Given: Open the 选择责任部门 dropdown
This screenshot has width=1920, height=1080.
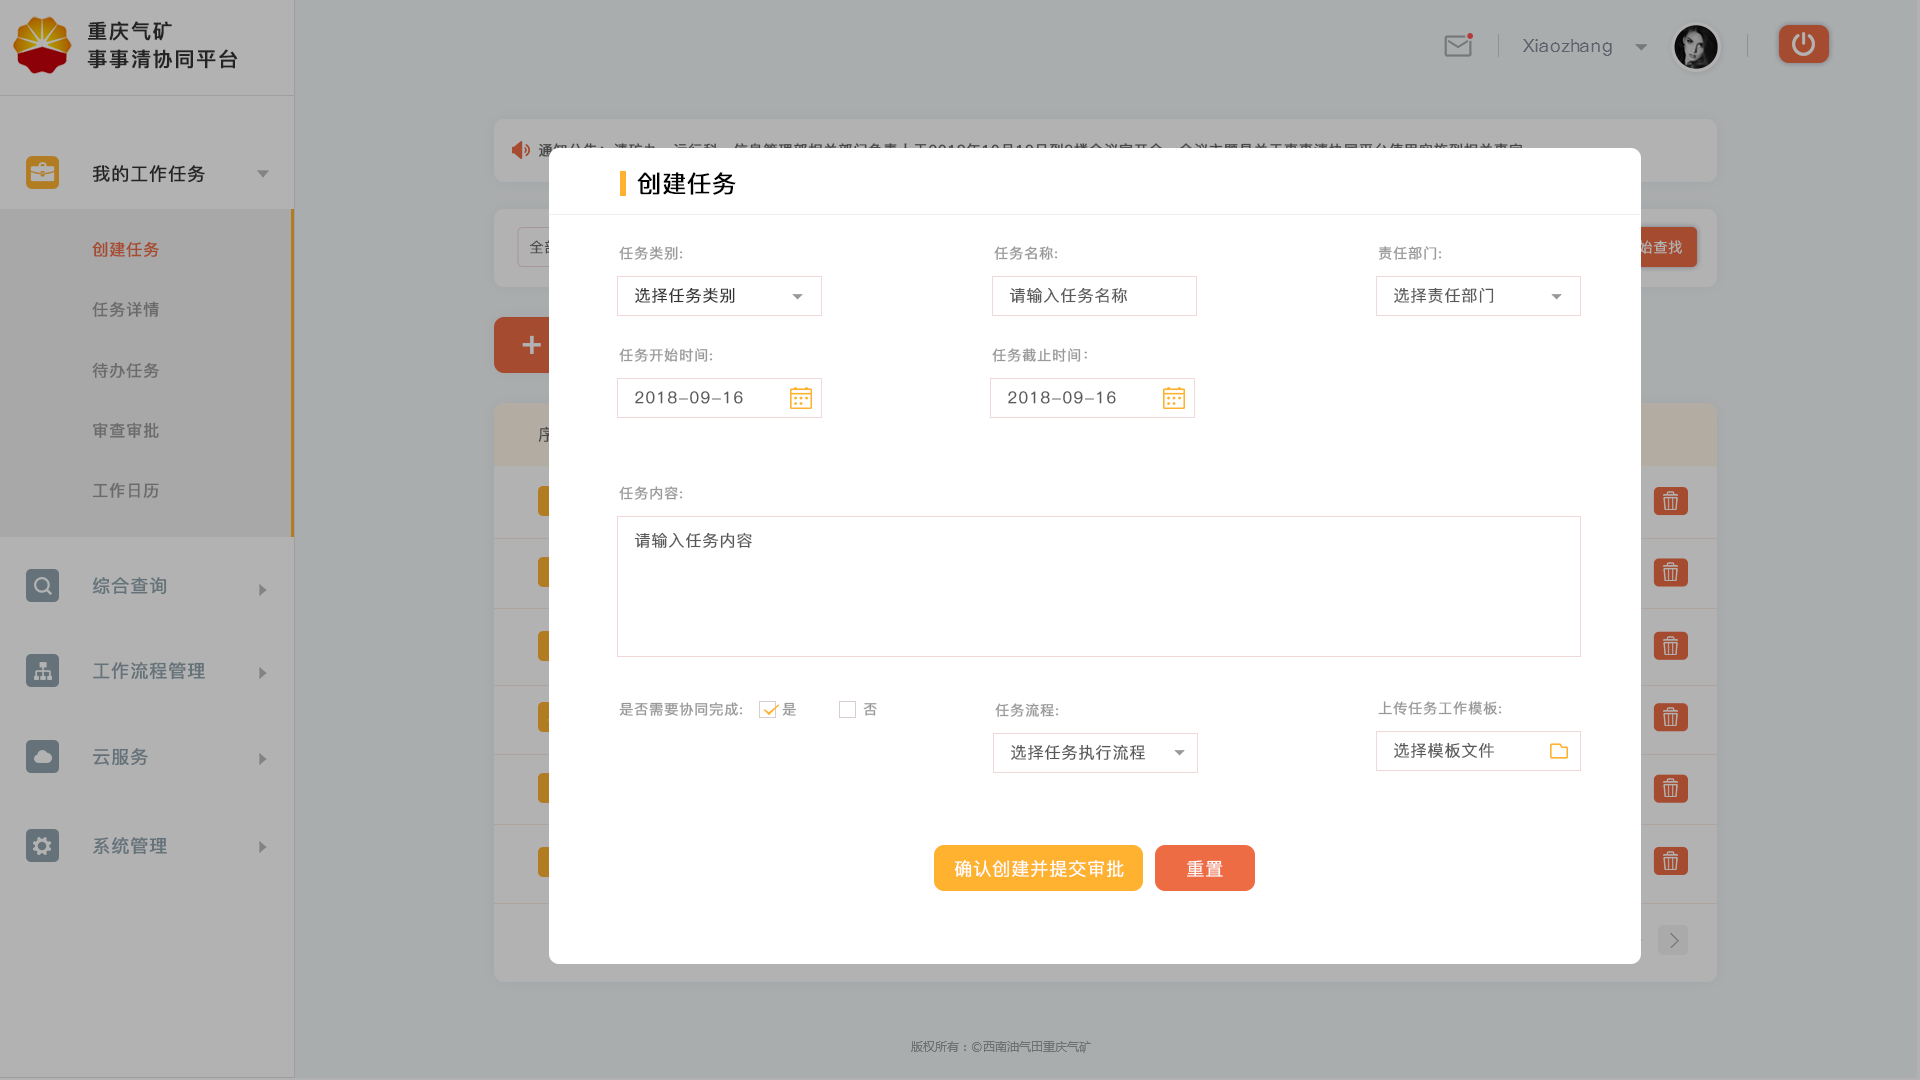Looking at the screenshot, I should (1478, 295).
